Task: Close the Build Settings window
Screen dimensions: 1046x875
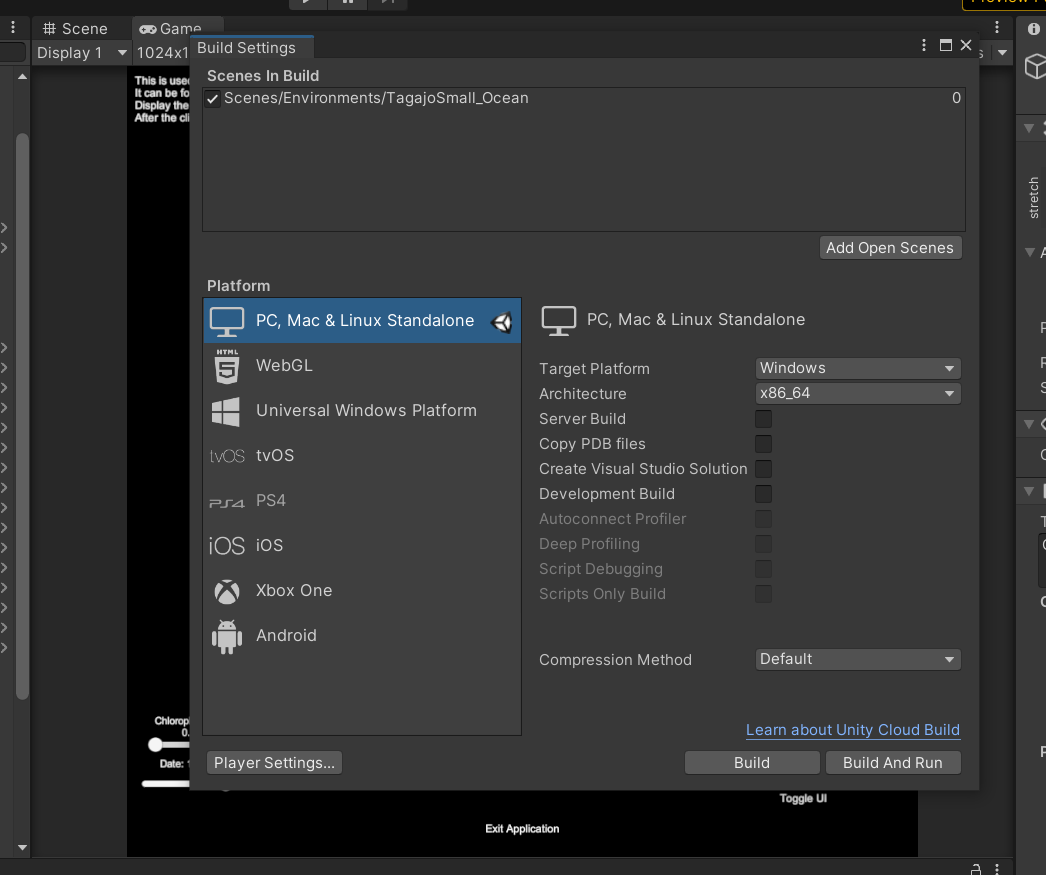Action: [x=966, y=45]
